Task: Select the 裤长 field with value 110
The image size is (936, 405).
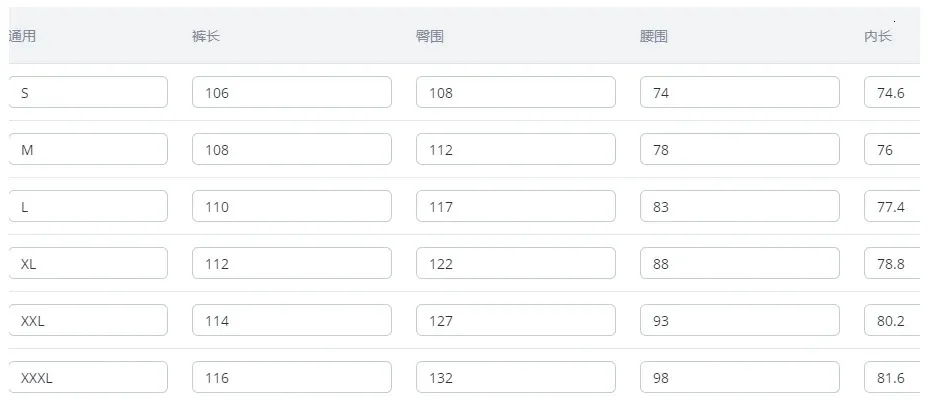Action: pos(292,206)
